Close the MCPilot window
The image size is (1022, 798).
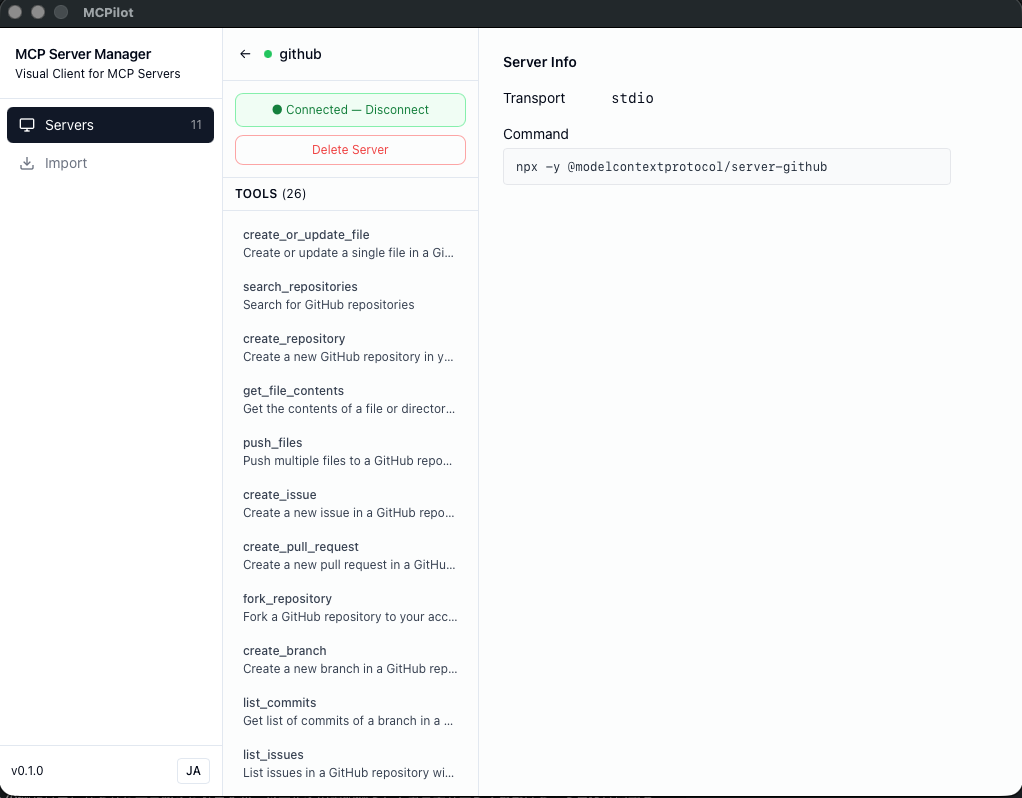pos(15,12)
